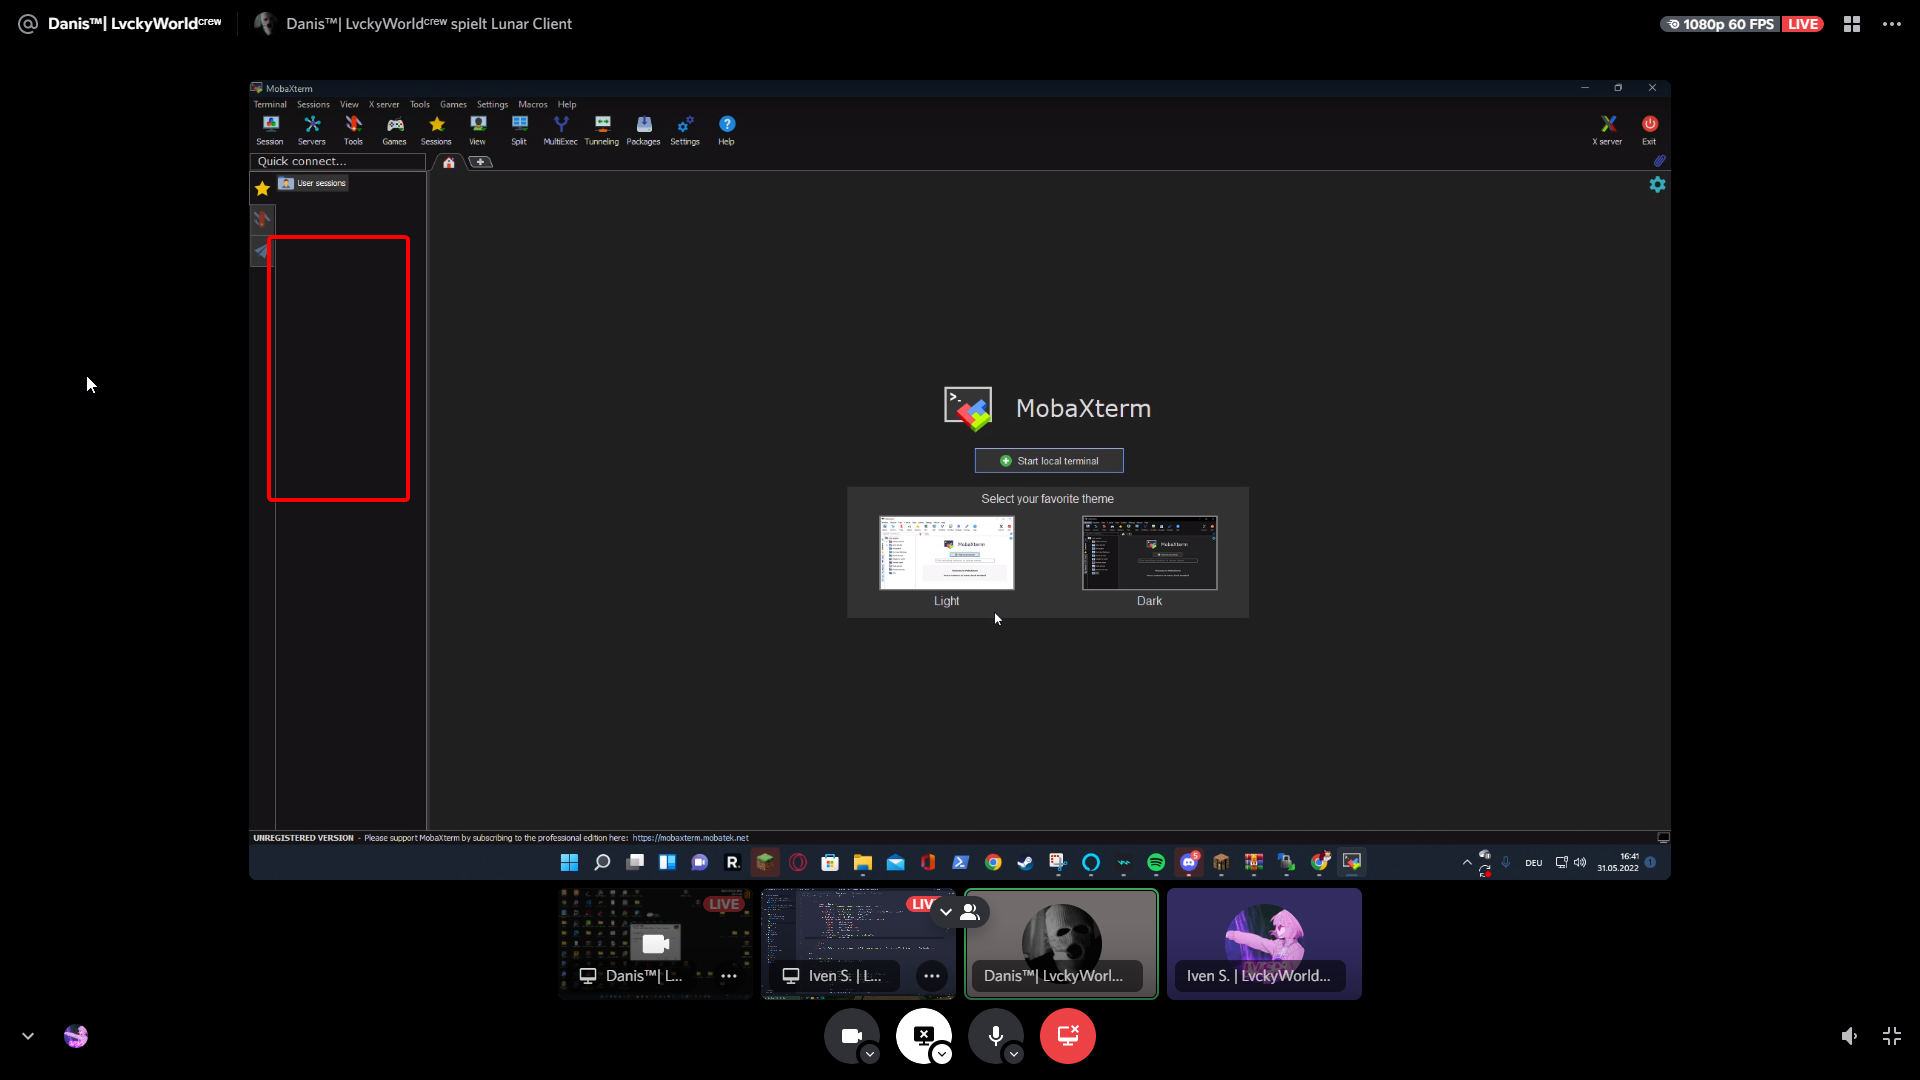The height and width of the screenshot is (1080, 1920).
Task: Open camera options dropdown arrow
Action: pos(870,1054)
